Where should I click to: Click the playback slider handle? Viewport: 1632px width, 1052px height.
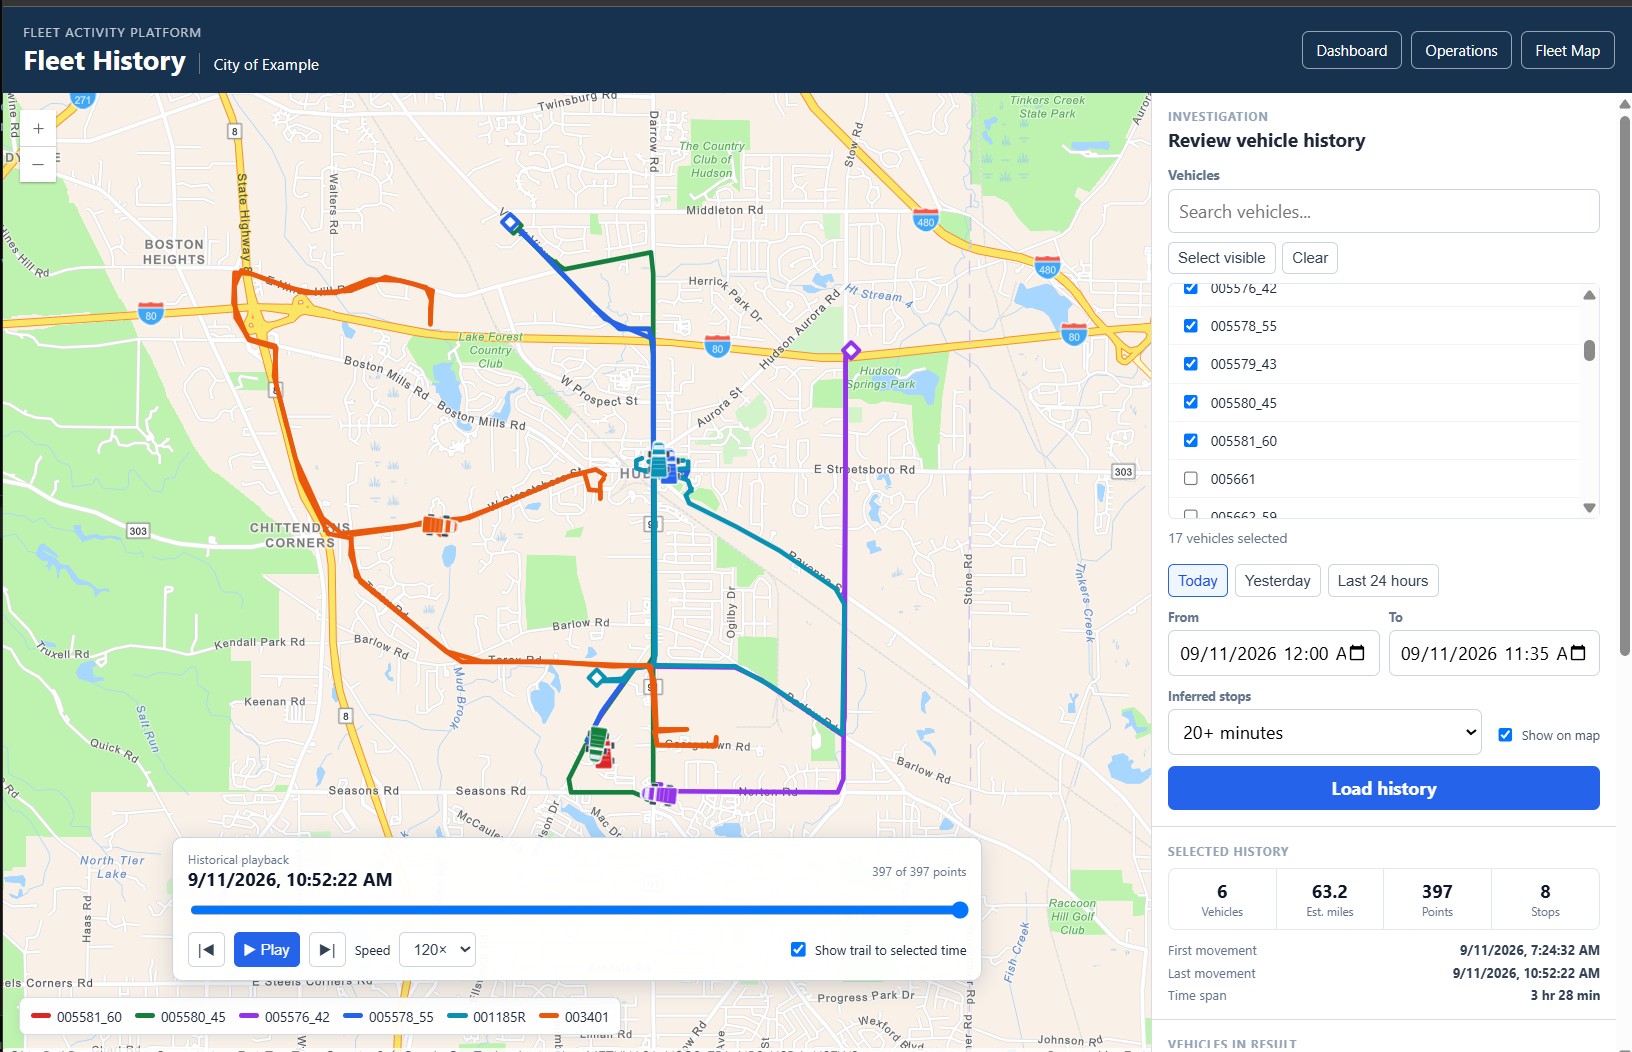point(960,910)
